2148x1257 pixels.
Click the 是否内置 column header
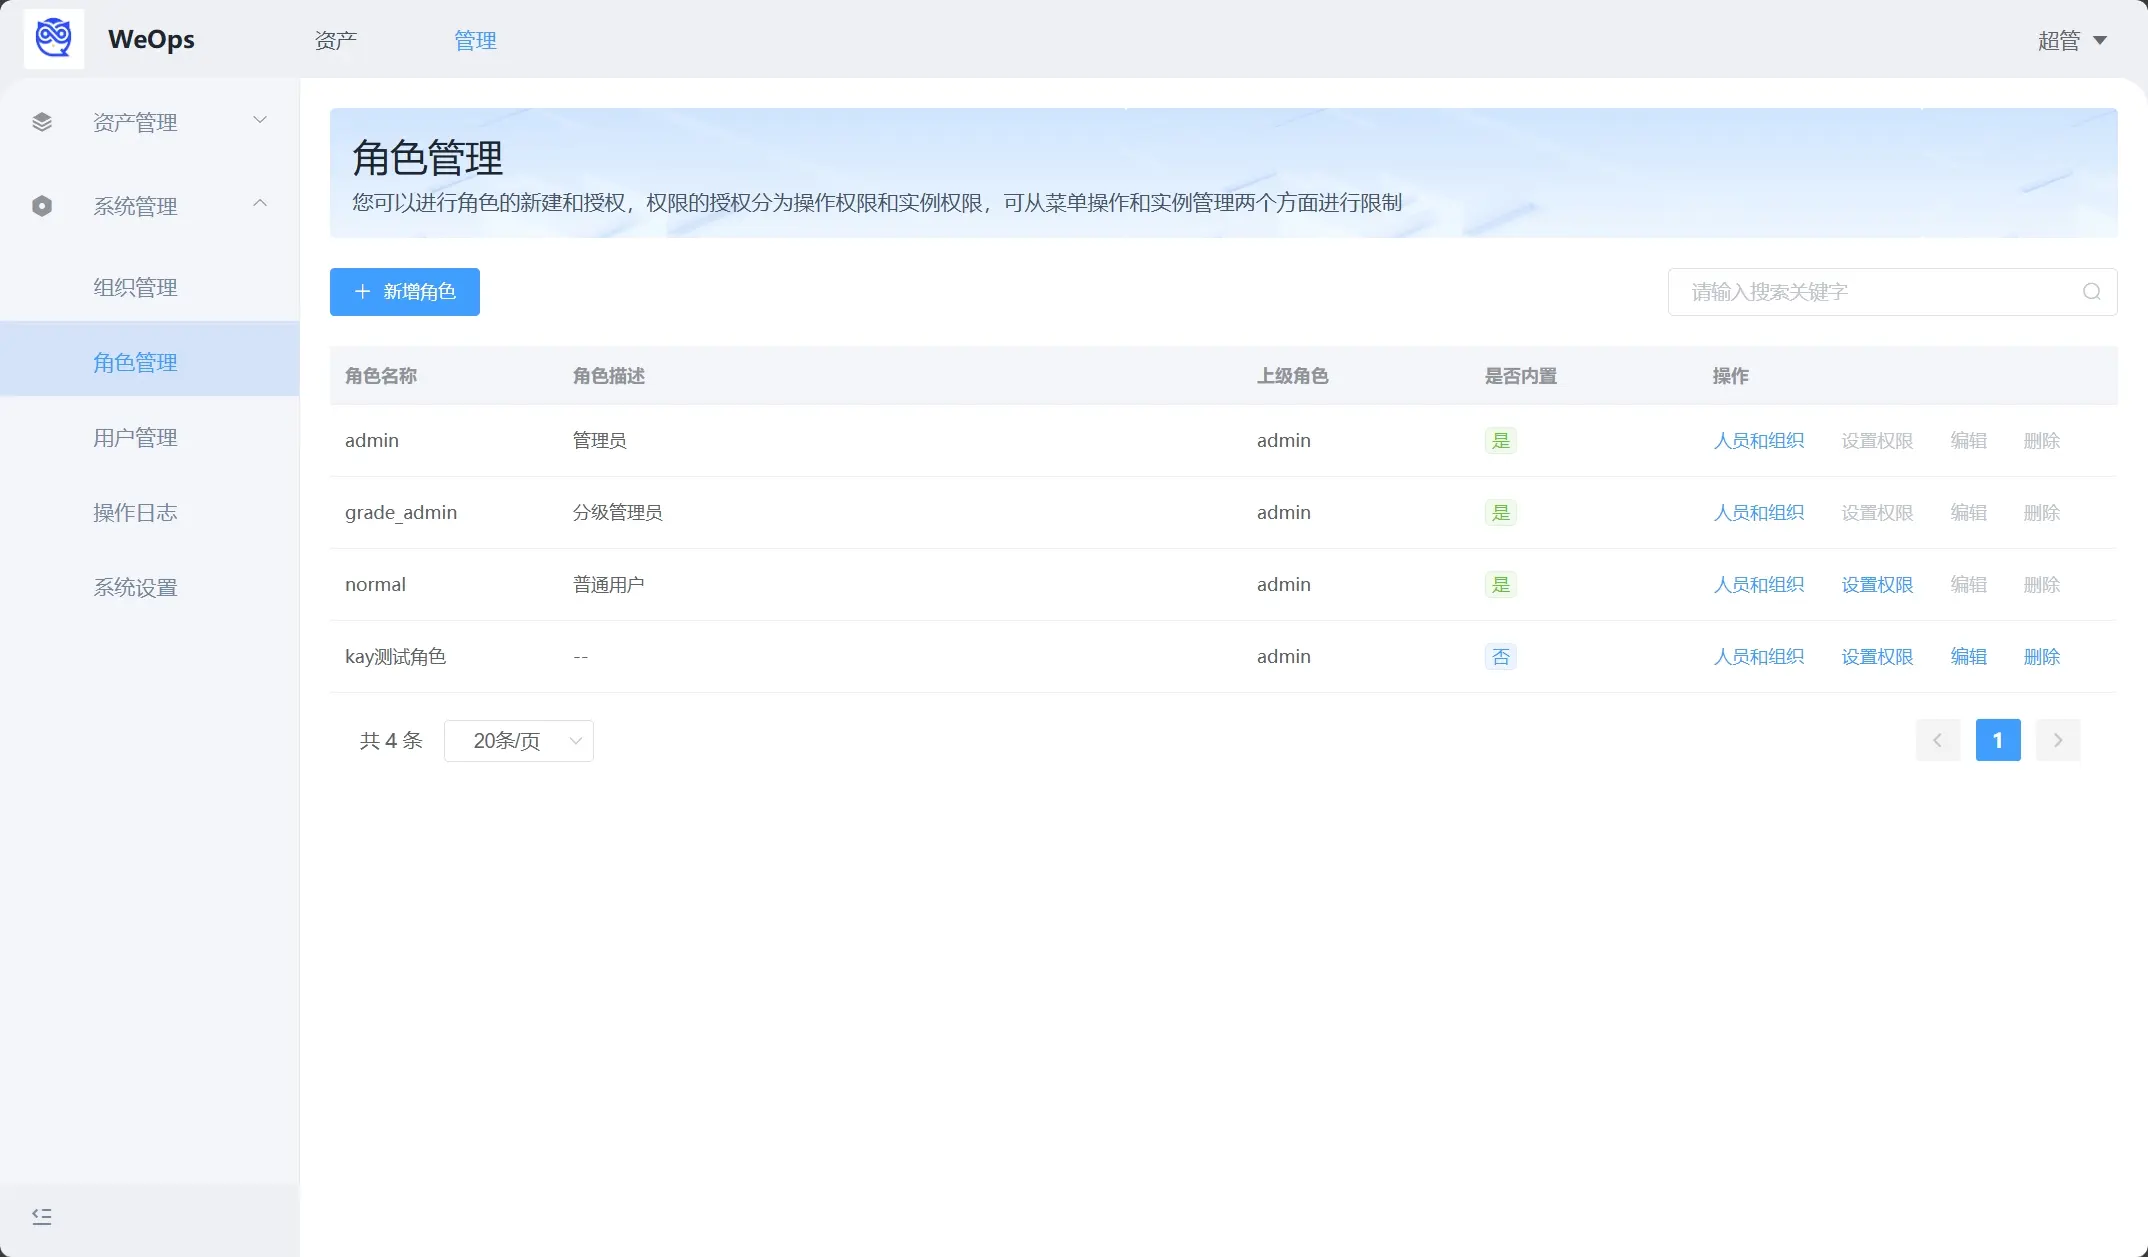click(x=1521, y=376)
